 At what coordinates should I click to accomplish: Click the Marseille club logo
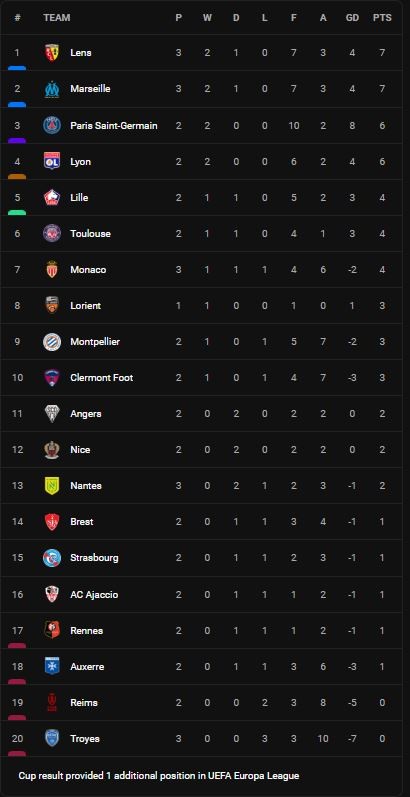click(x=52, y=89)
